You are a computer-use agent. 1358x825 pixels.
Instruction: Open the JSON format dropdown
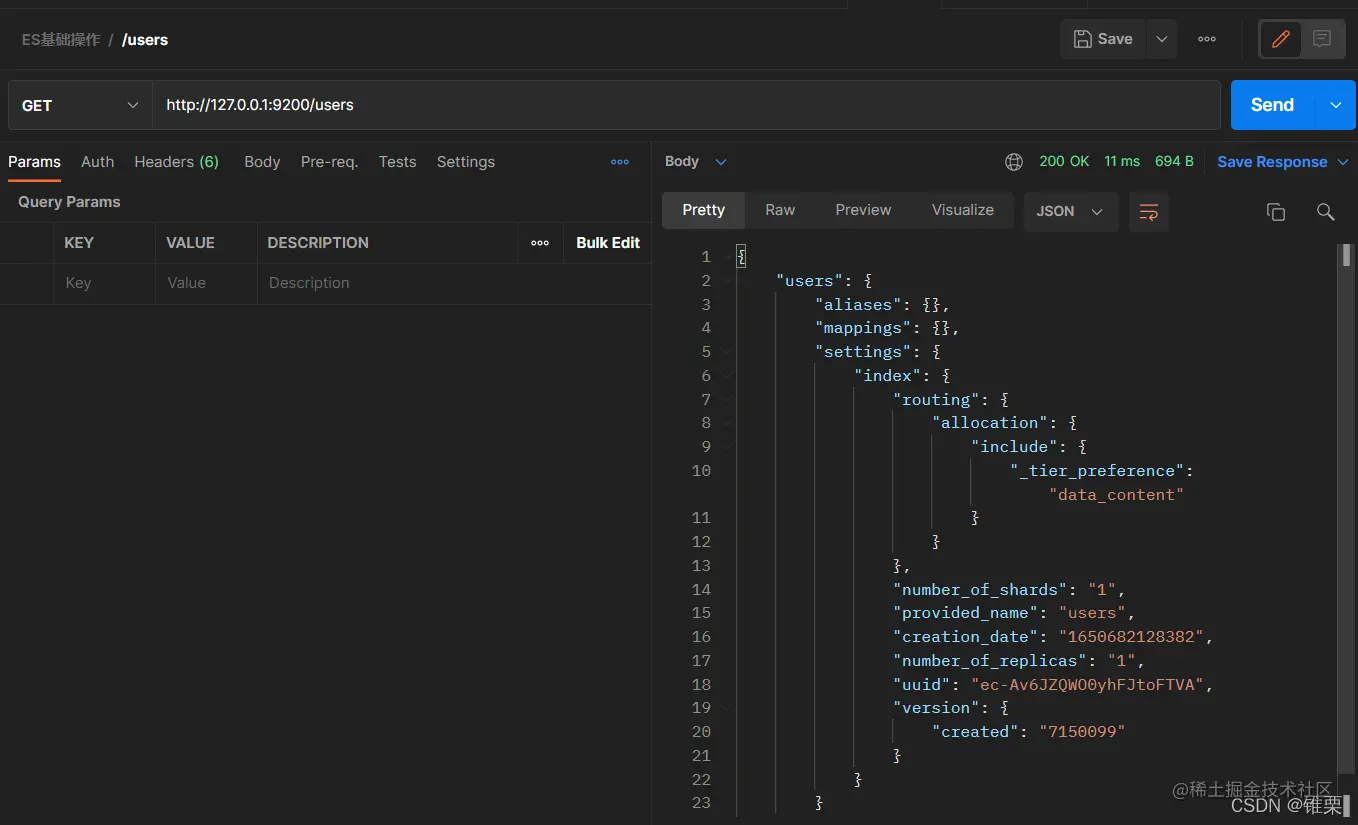(1070, 211)
